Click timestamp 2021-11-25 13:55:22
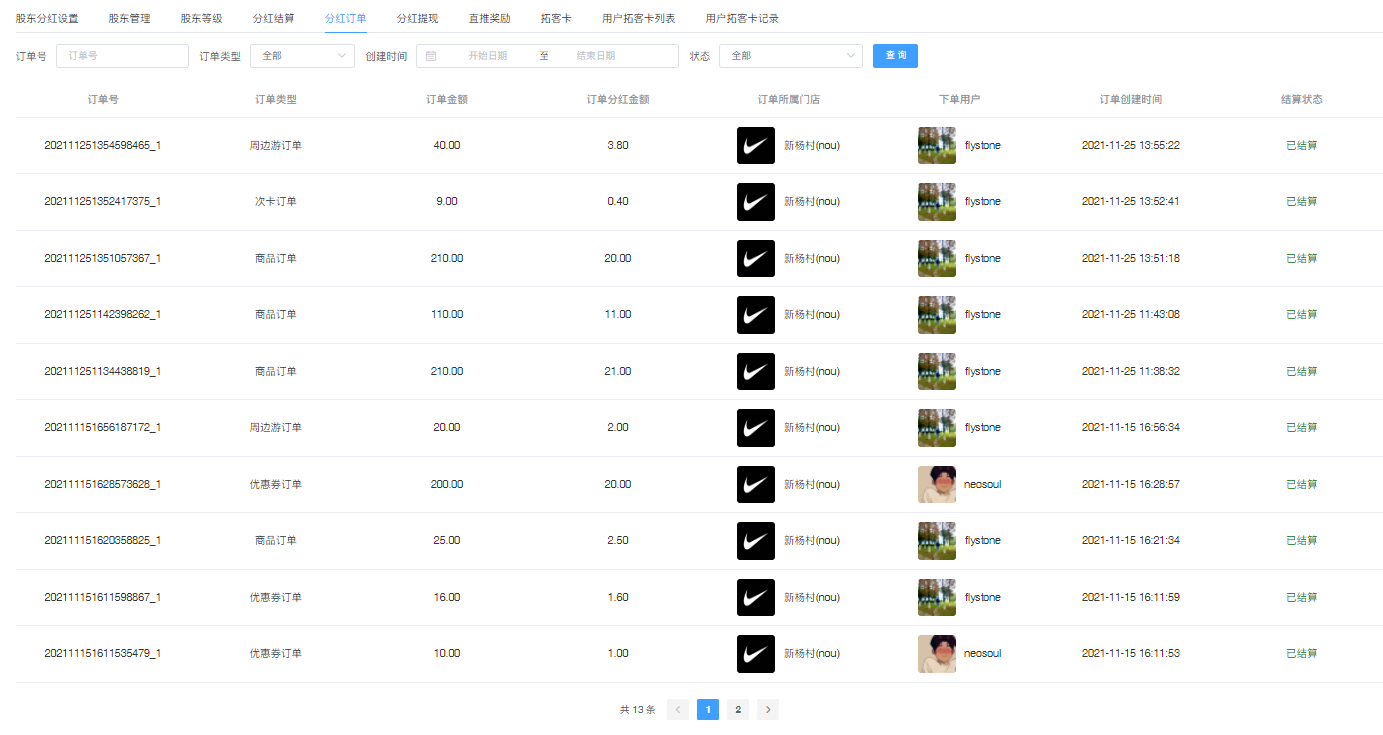 (x=1131, y=145)
